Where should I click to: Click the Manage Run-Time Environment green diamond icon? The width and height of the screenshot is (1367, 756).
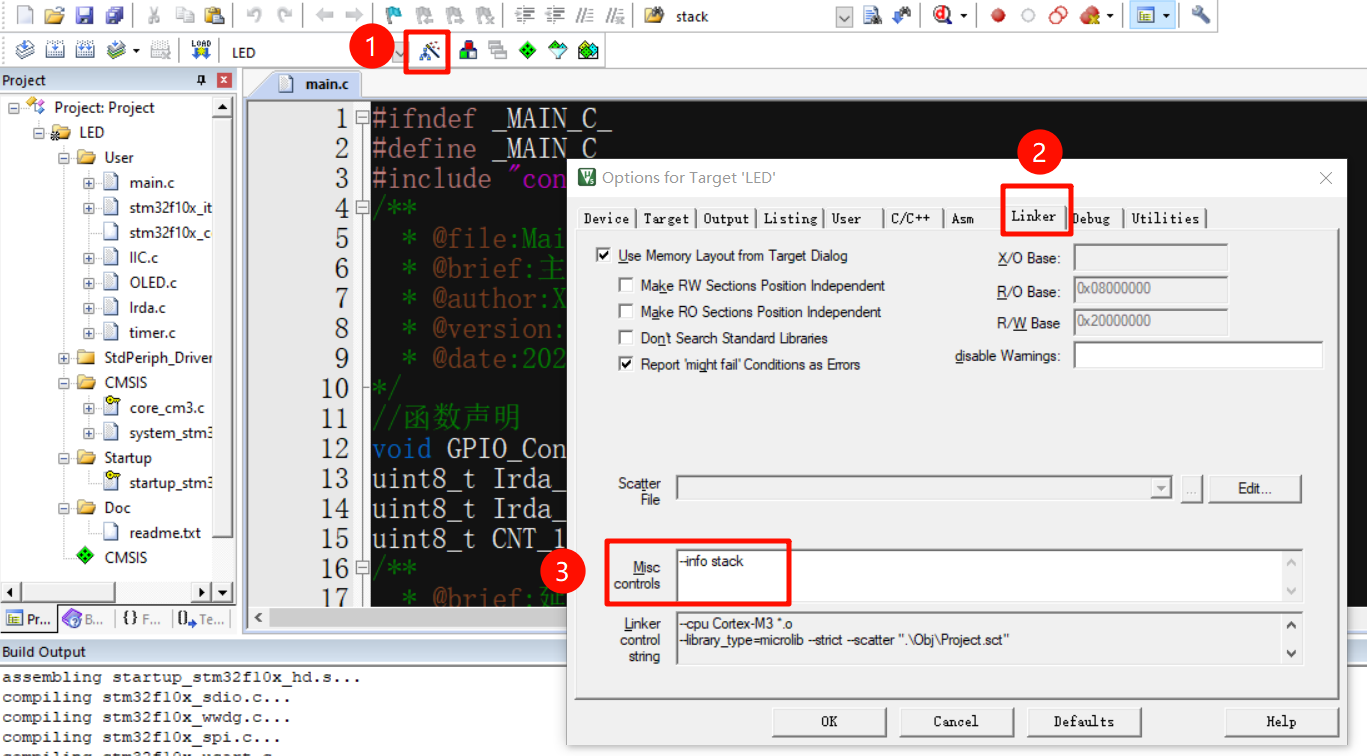click(x=528, y=50)
